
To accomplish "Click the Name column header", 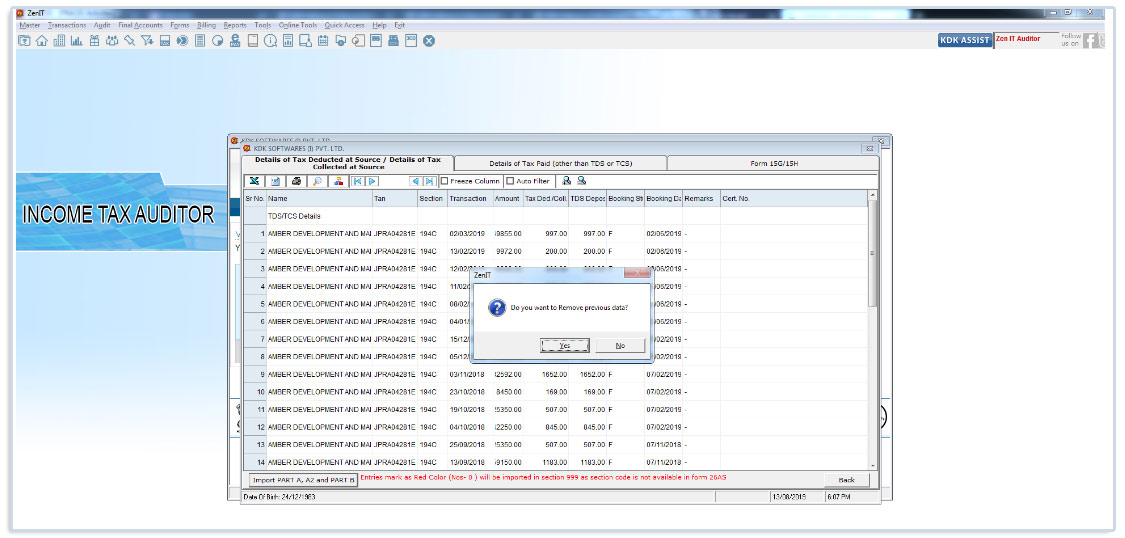I will [319, 199].
